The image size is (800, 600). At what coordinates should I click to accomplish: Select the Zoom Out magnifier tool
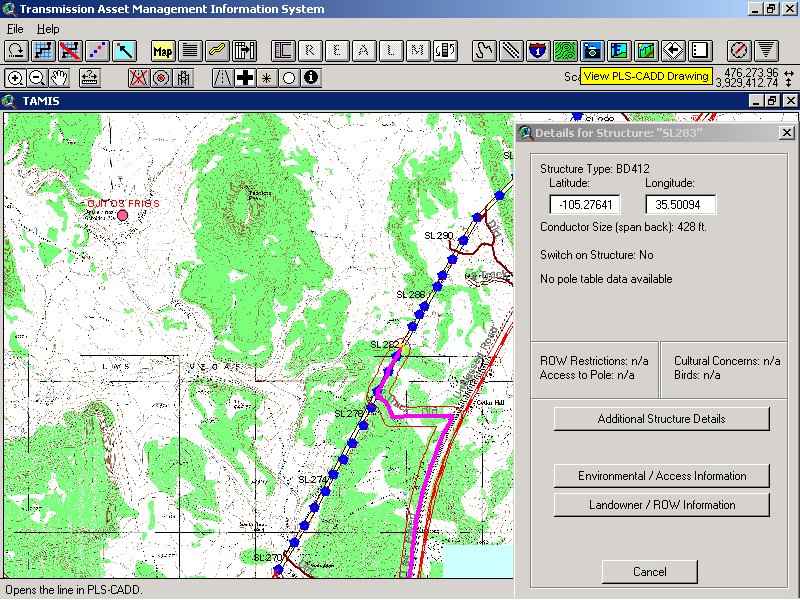click(37, 77)
